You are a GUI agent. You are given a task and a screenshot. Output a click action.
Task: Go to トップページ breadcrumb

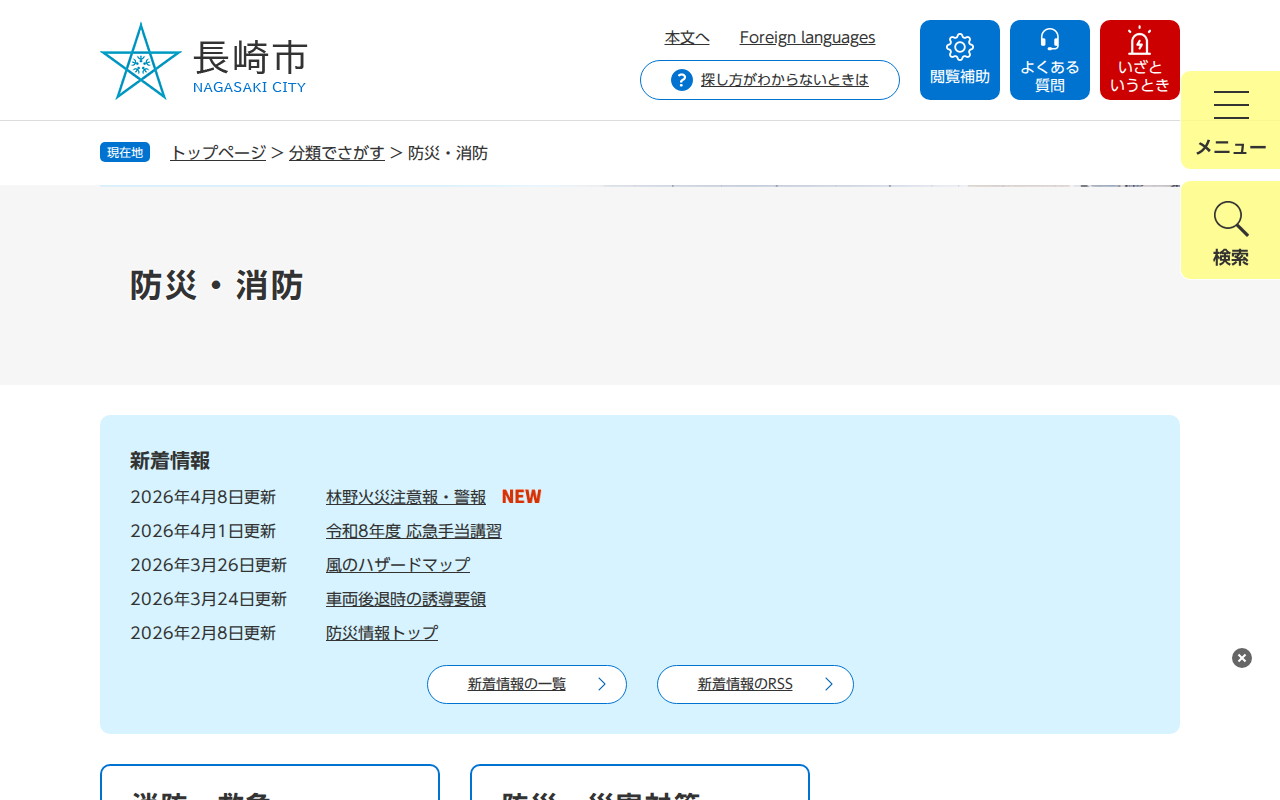[x=218, y=153]
